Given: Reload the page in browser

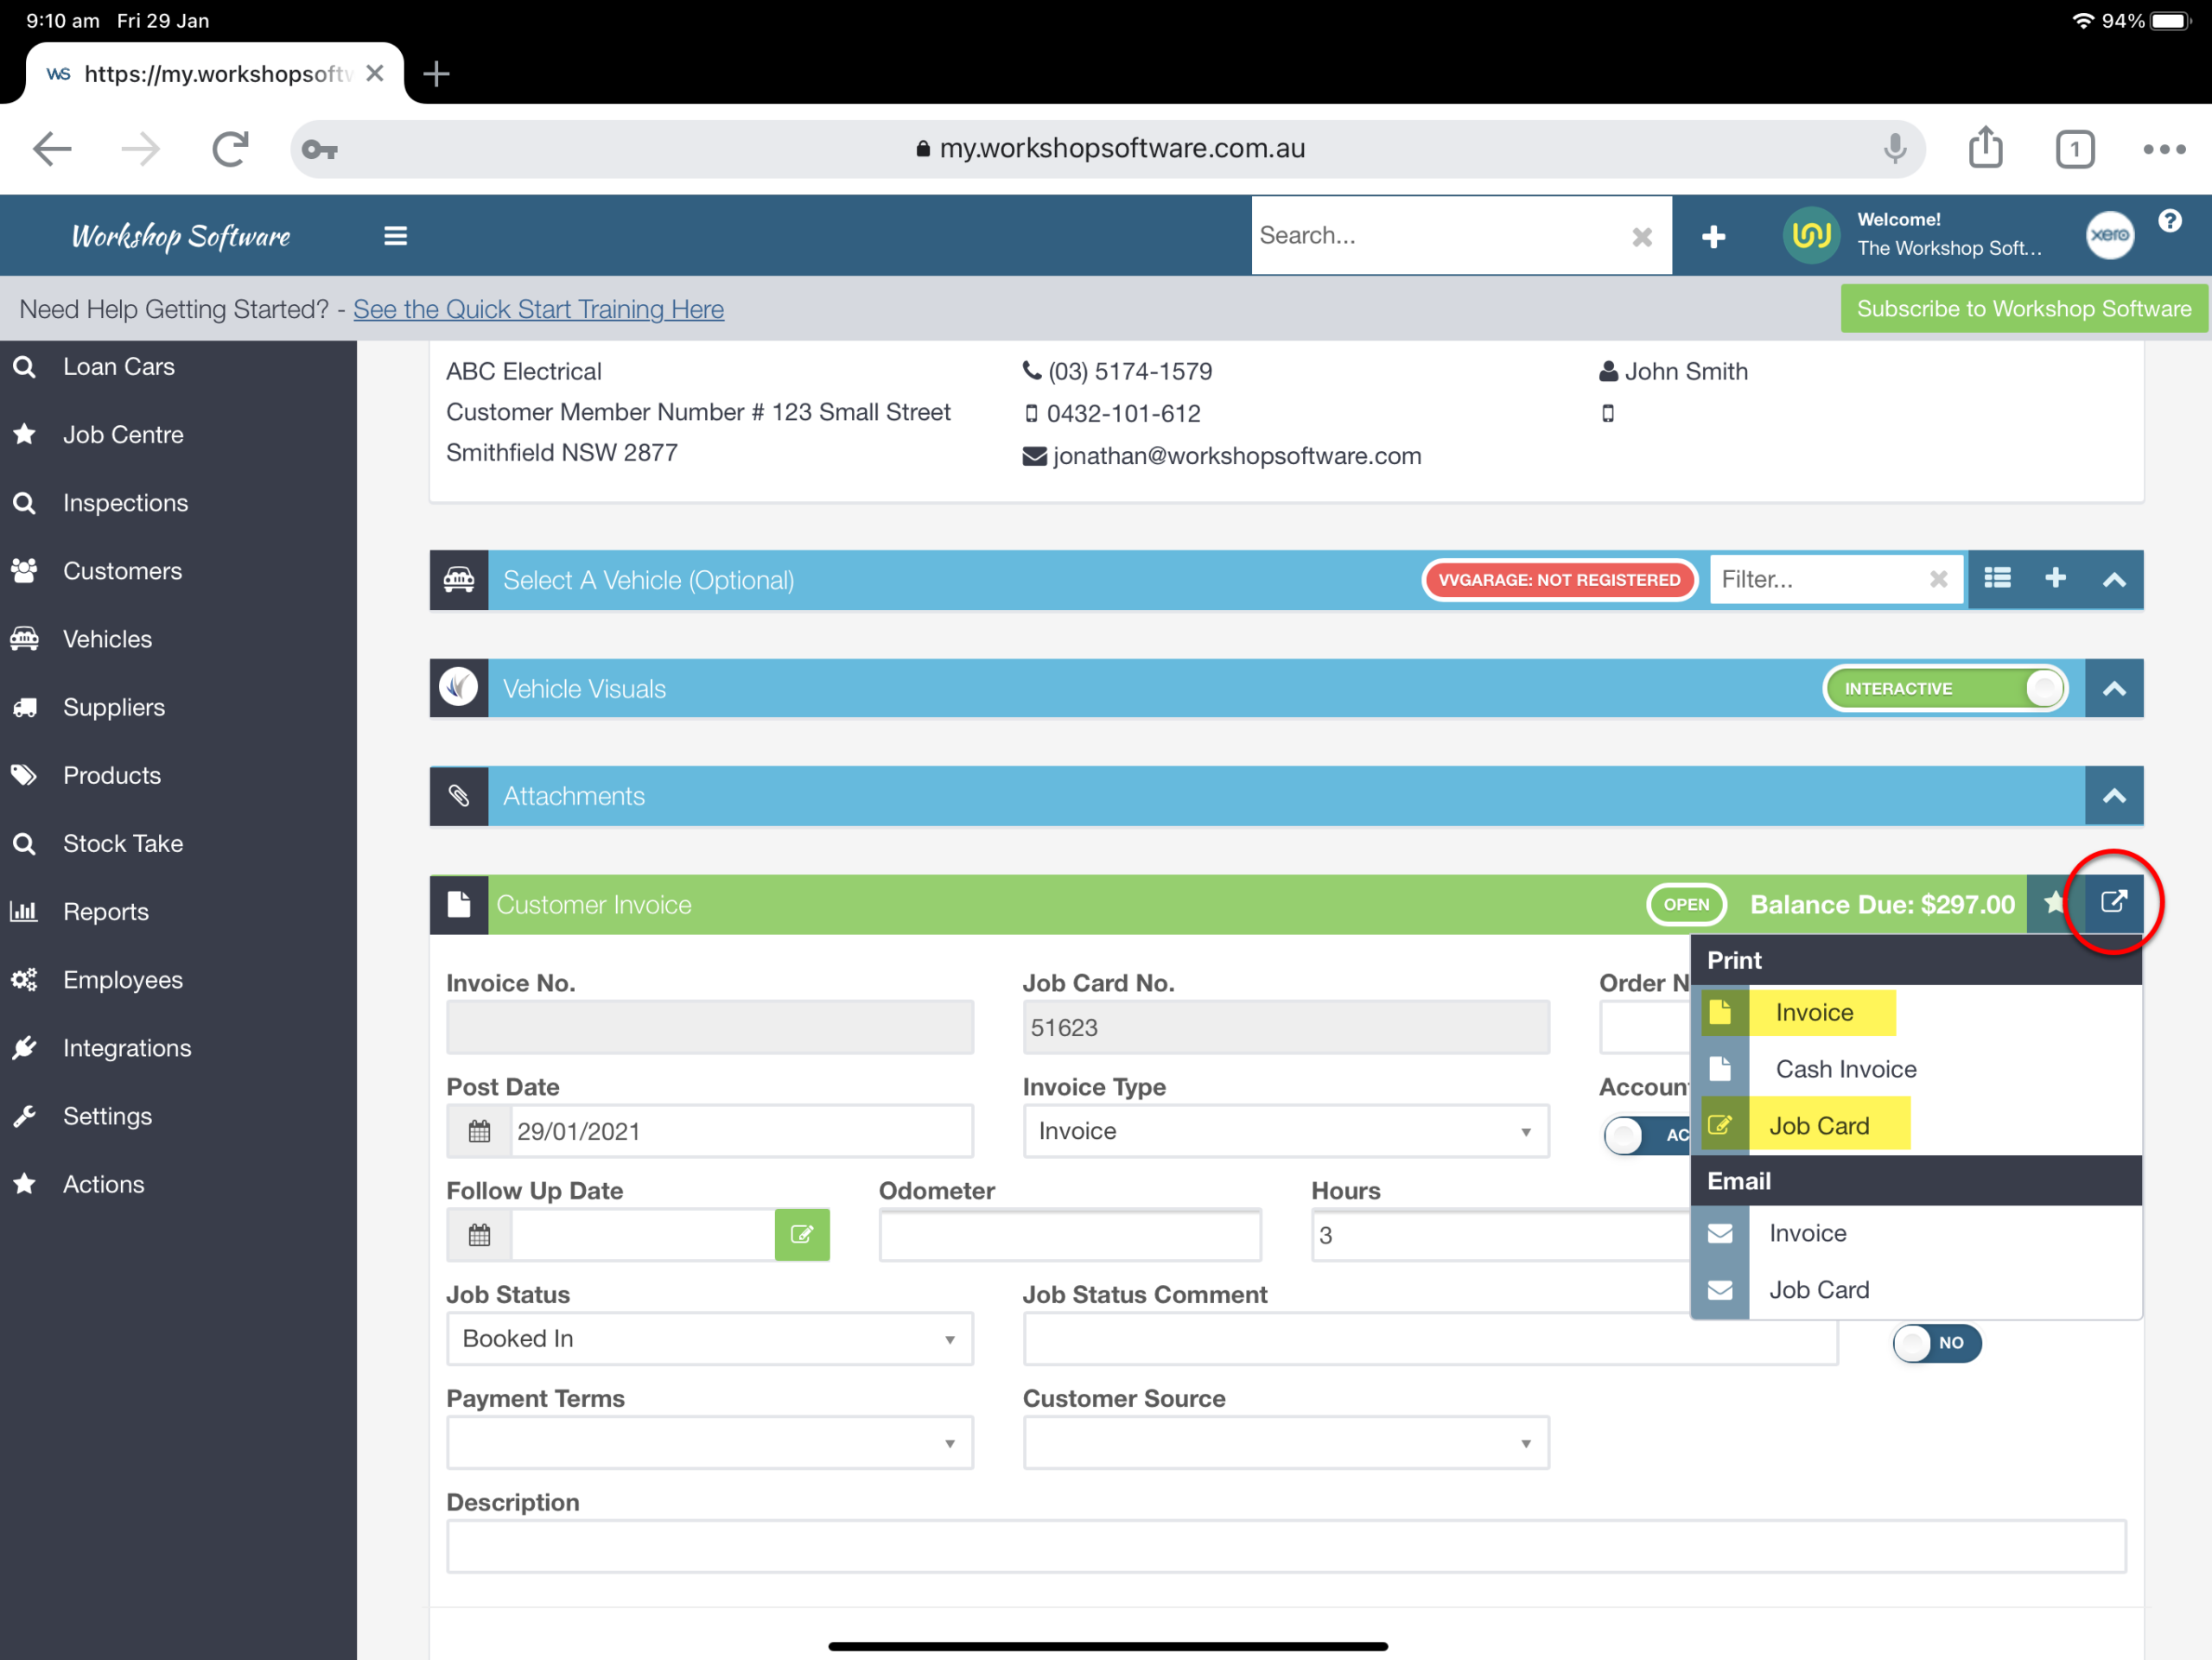Looking at the screenshot, I should click(x=230, y=149).
